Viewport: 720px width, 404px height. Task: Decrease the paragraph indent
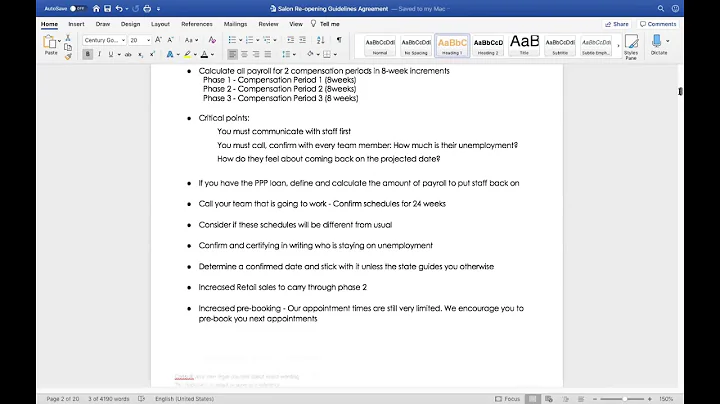(290, 40)
